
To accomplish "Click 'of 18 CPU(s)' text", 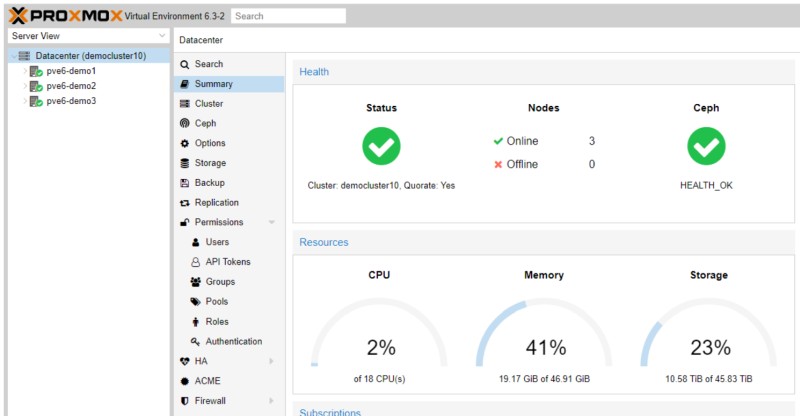I will [380, 379].
